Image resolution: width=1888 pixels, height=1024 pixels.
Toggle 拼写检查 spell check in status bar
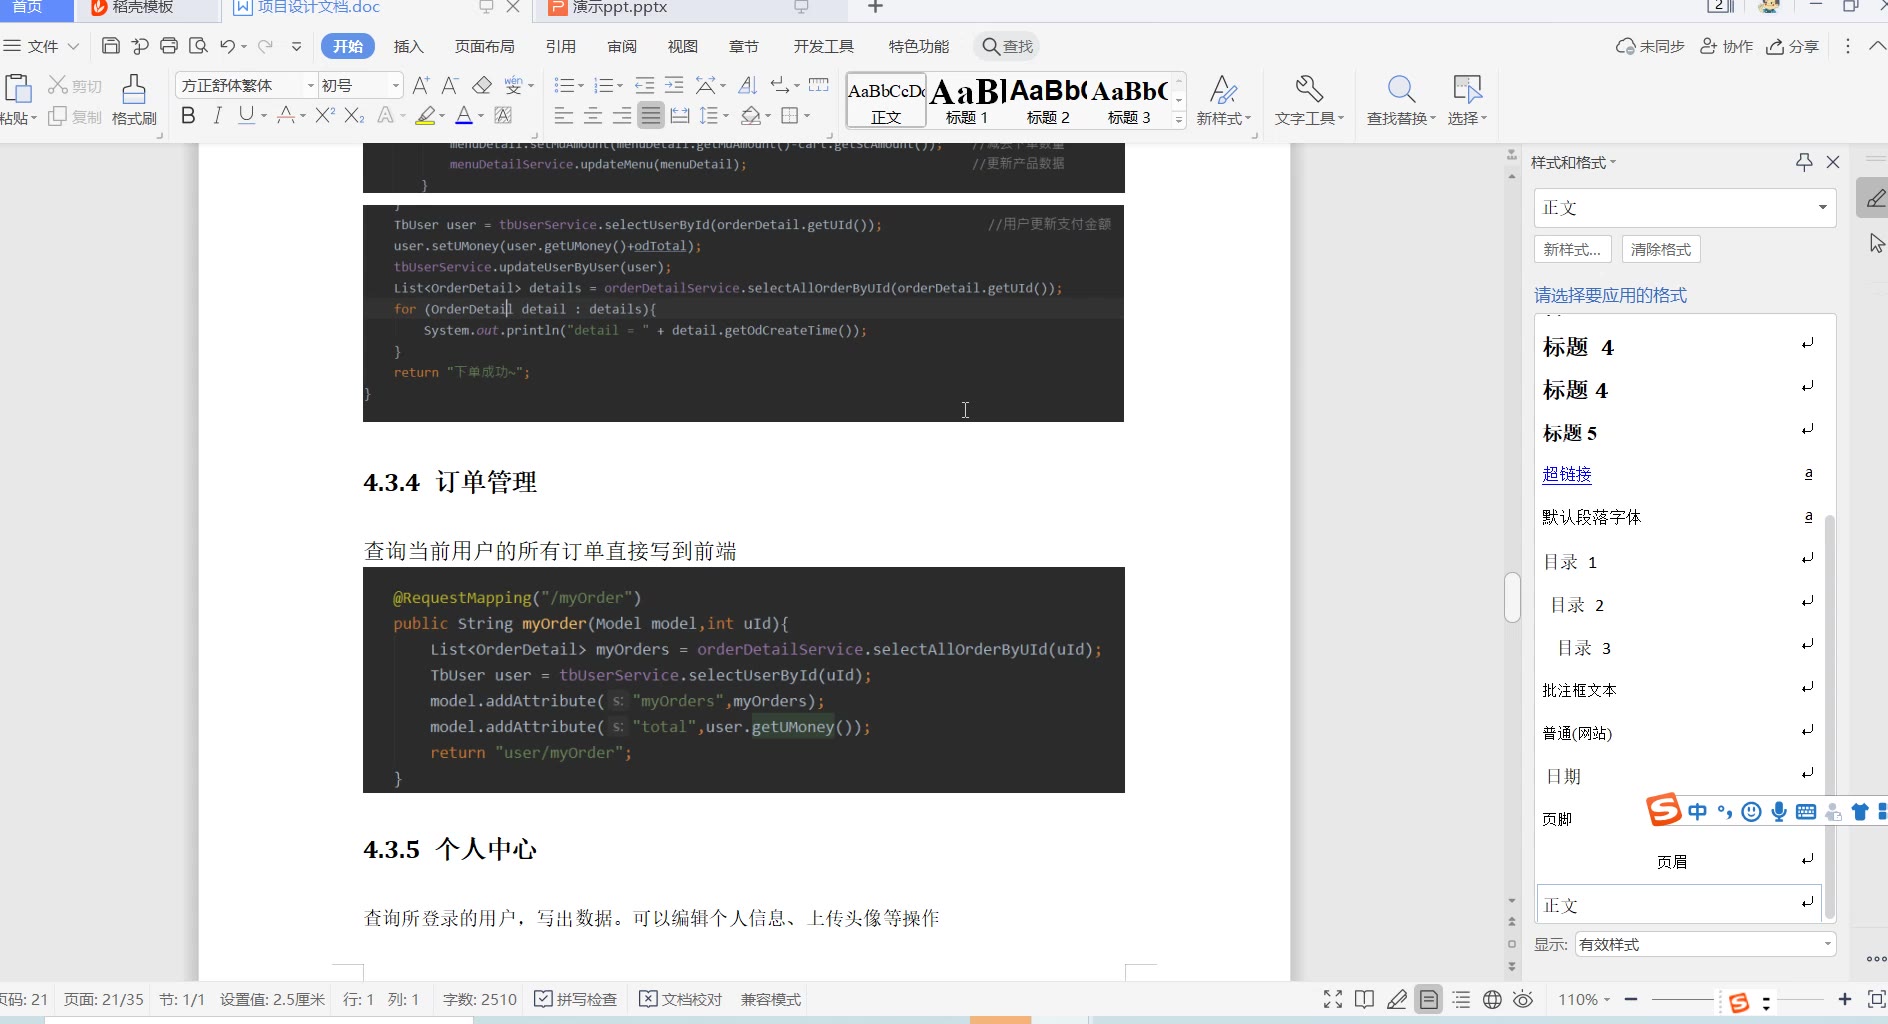pos(576,999)
